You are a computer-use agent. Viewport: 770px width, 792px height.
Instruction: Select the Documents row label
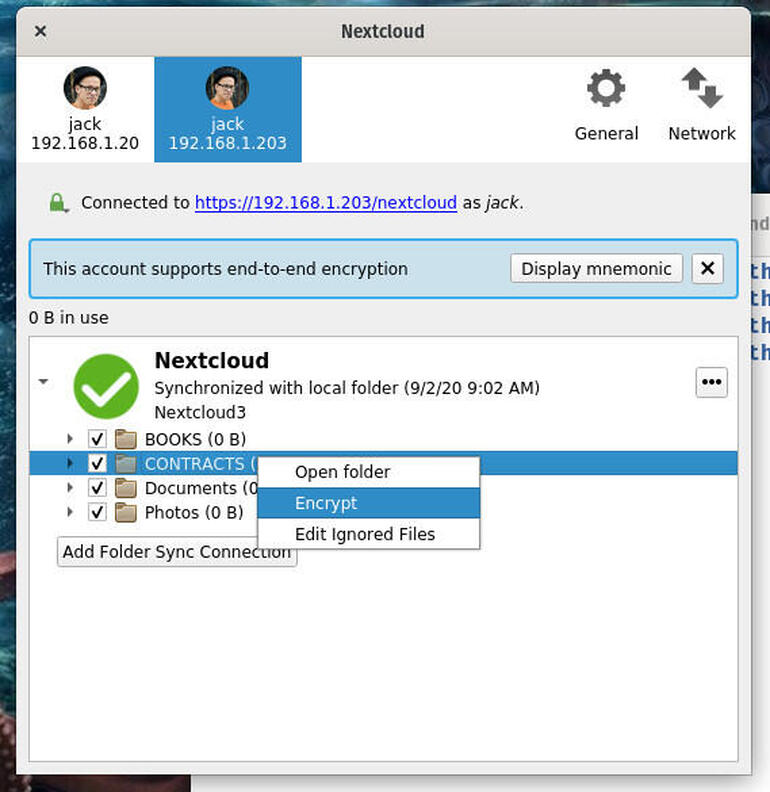coord(201,488)
